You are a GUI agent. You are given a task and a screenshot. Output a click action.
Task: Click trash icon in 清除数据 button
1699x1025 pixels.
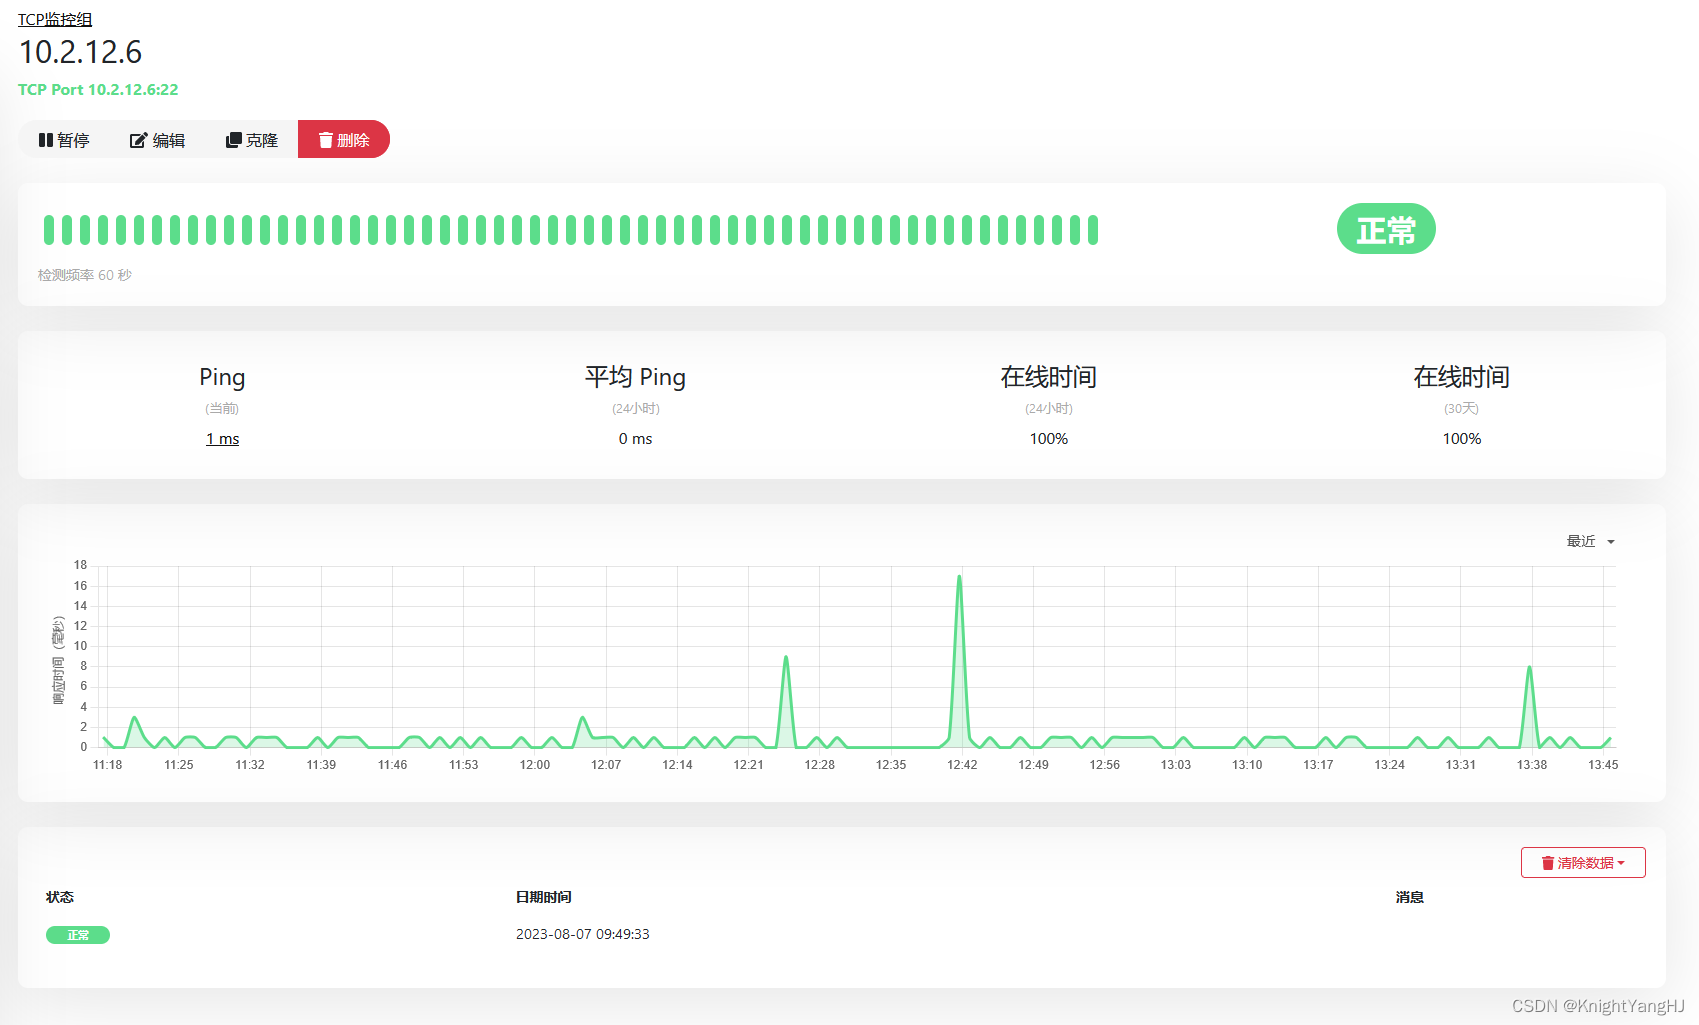click(1548, 863)
